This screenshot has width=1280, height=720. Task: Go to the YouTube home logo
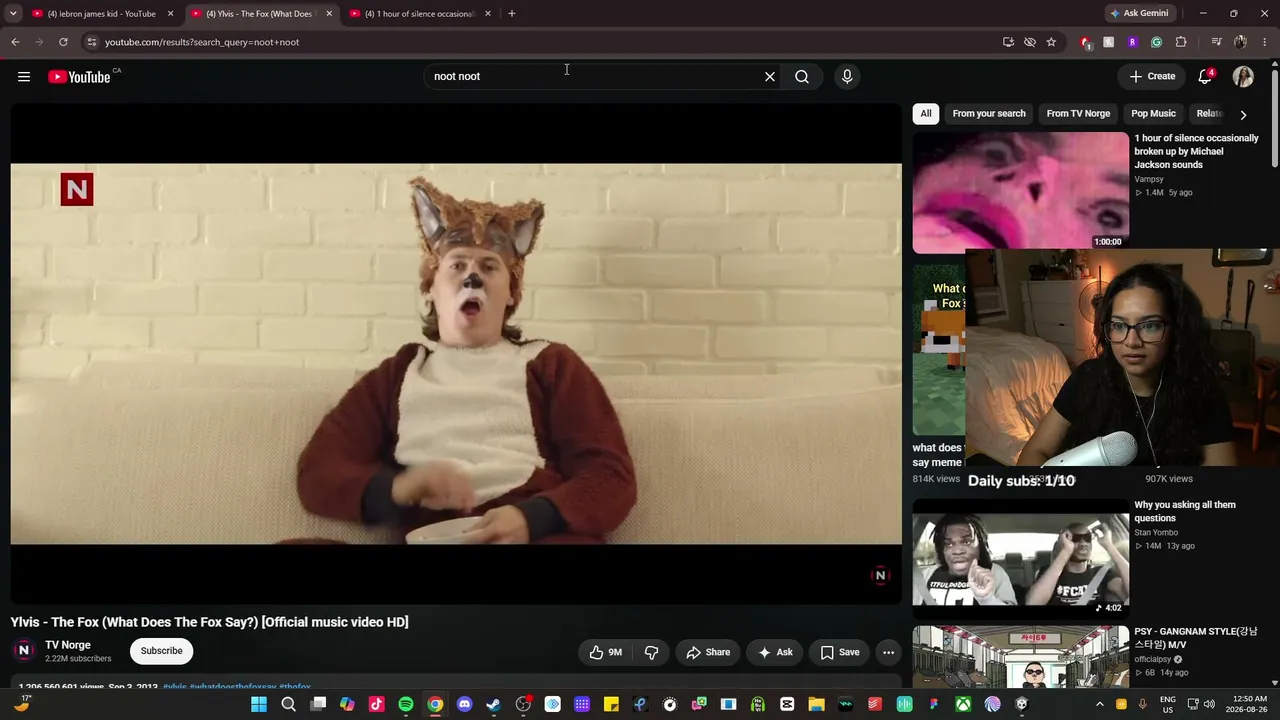pyautogui.click(x=79, y=77)
